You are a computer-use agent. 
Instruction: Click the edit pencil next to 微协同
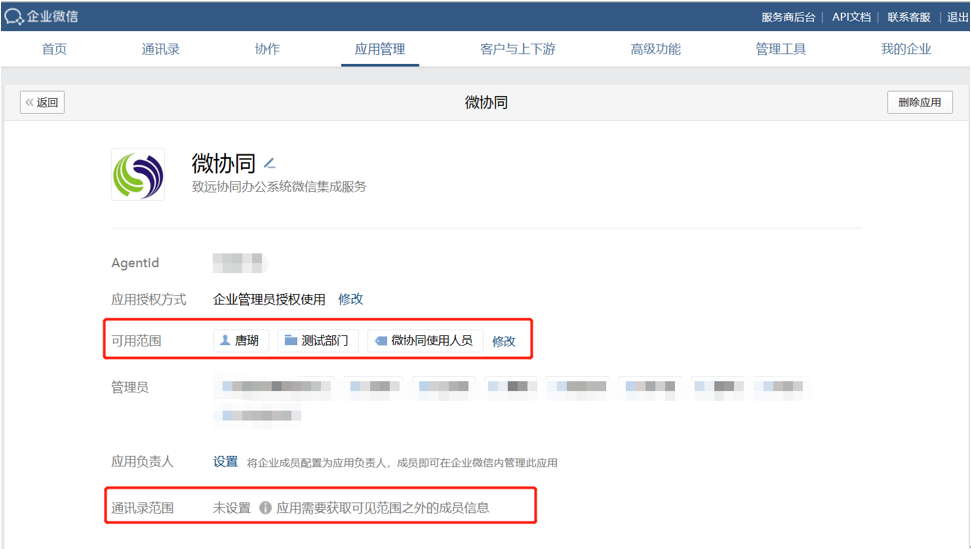[x=269, y=163]
